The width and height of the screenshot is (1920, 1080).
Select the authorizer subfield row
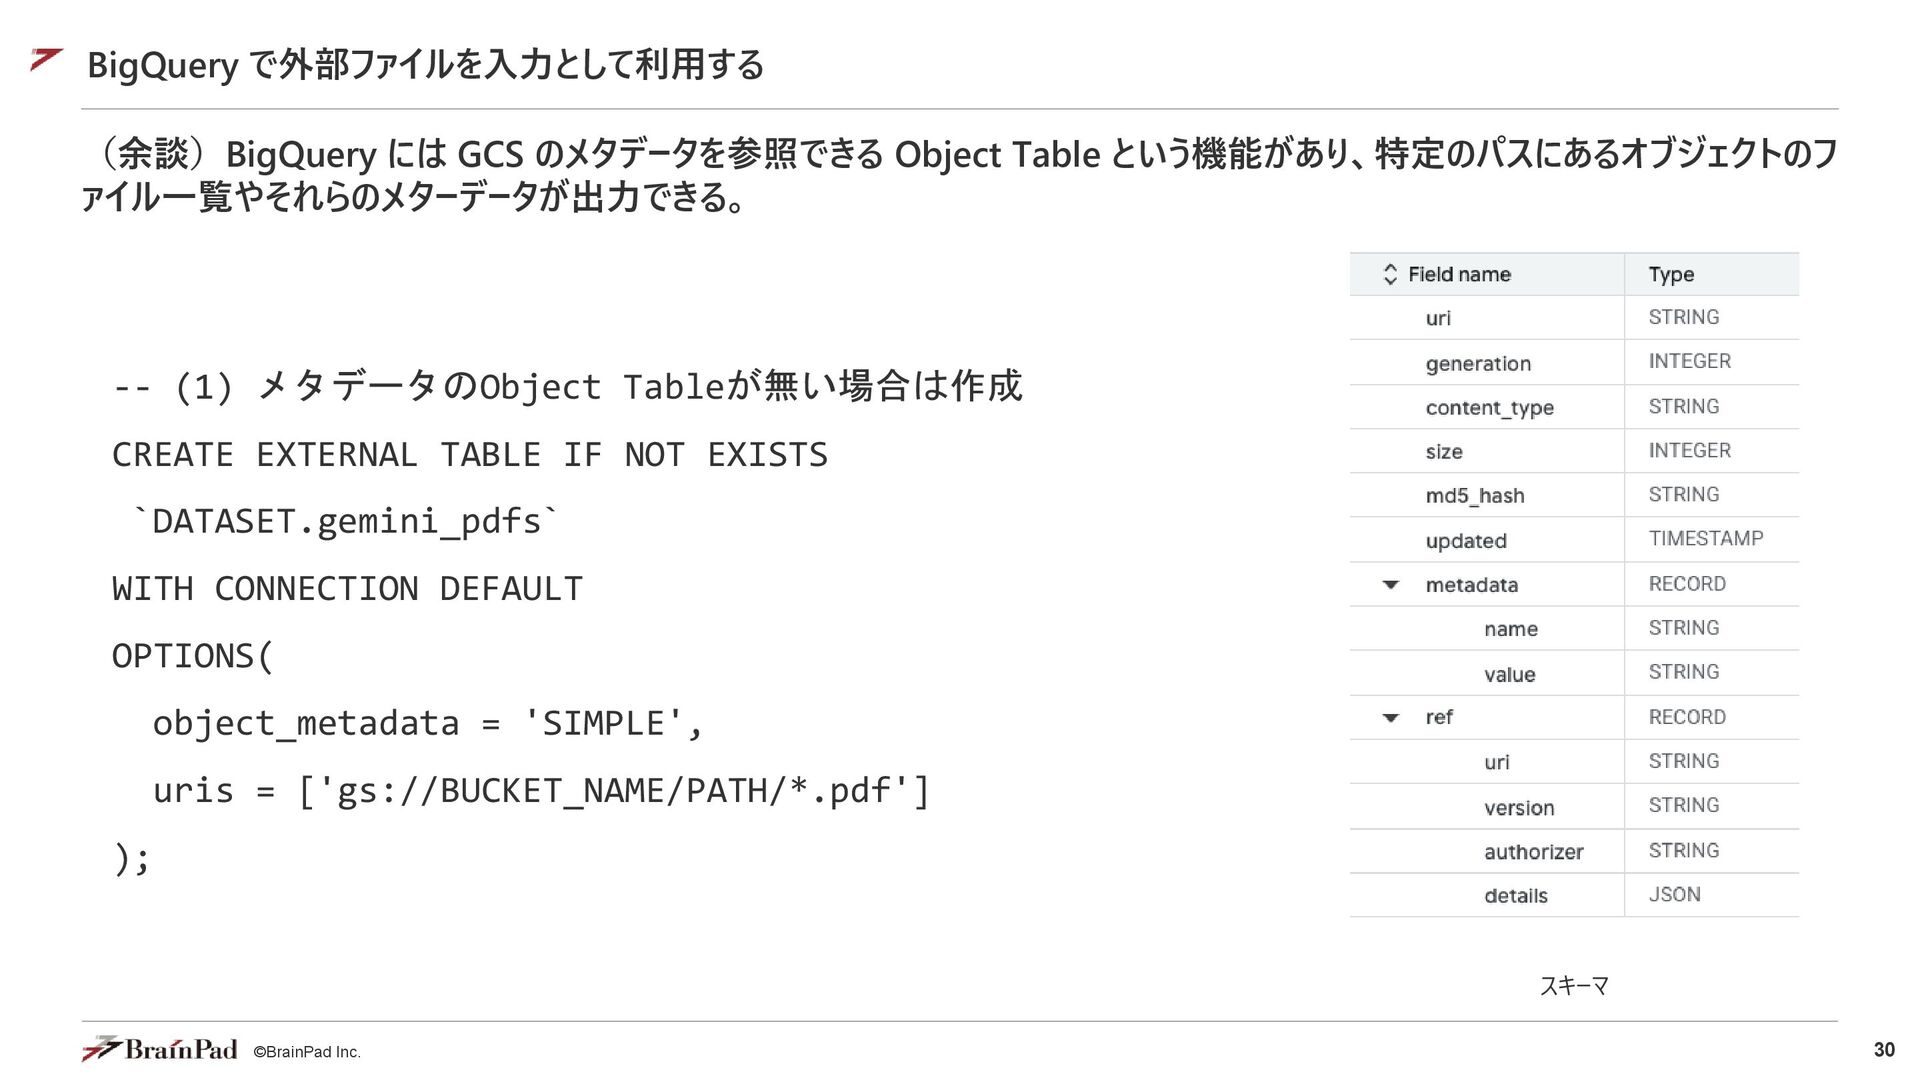[x=1574, y=852]
